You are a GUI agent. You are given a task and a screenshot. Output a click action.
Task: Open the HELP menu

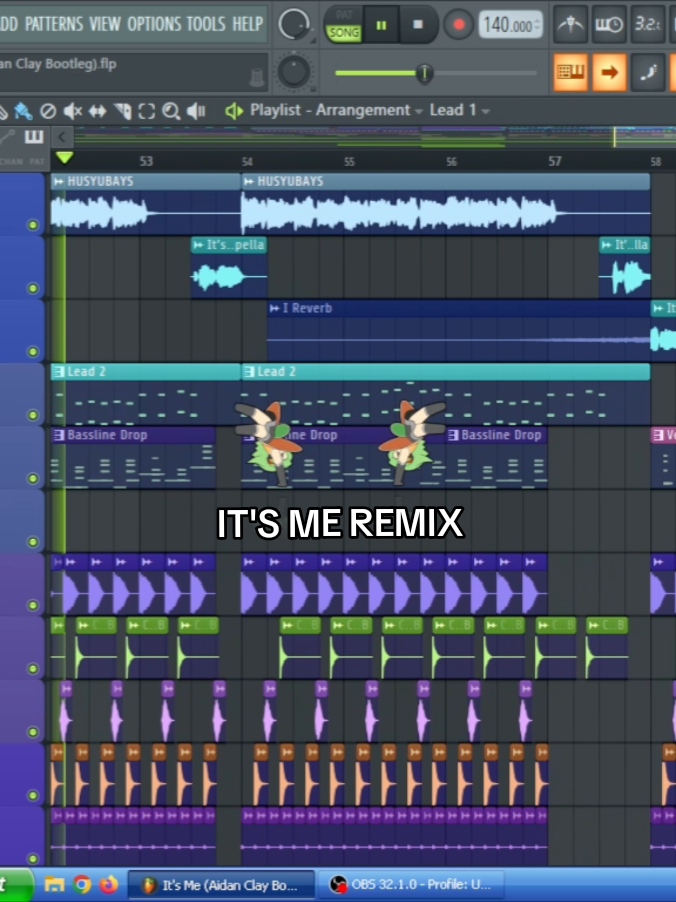pyautogui.click(x=247, y=24)
